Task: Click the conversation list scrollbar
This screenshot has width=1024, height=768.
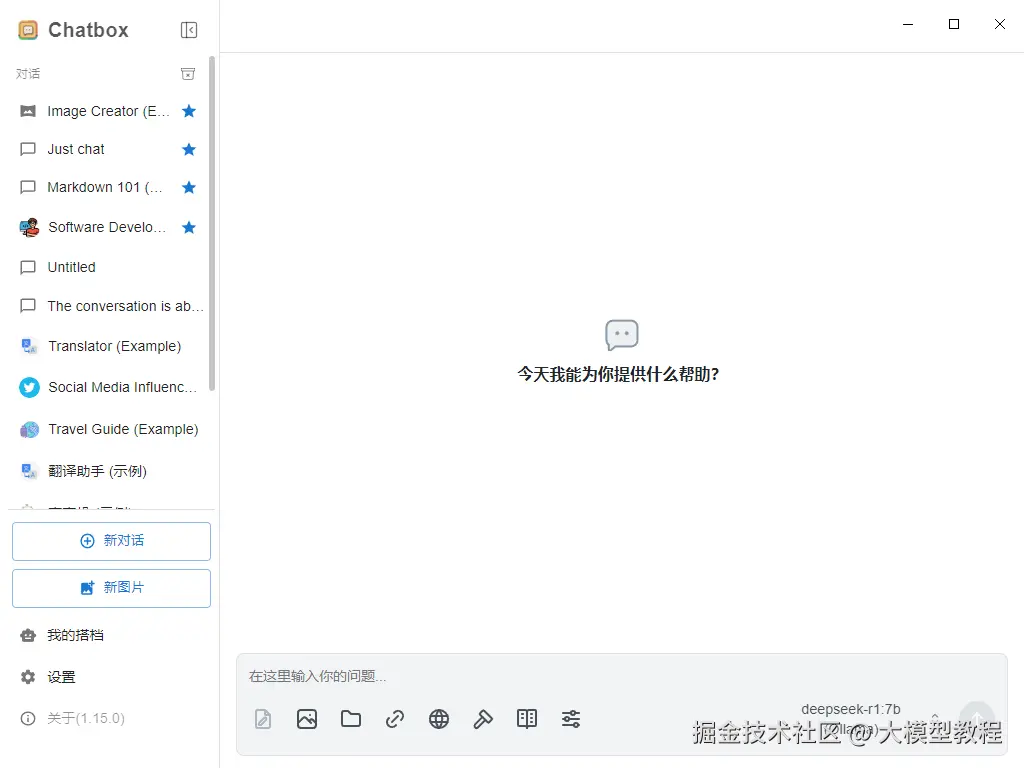Action: tap(212, 223)
